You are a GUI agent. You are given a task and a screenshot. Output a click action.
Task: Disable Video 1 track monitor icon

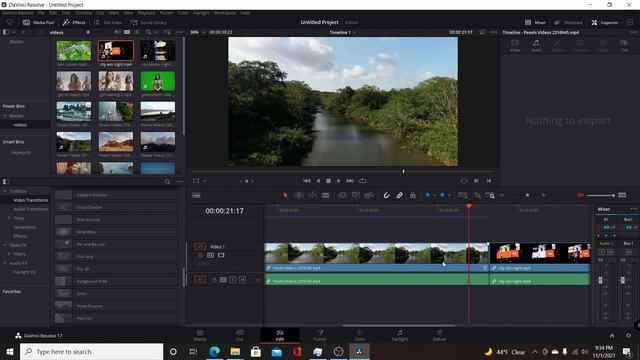221,256
